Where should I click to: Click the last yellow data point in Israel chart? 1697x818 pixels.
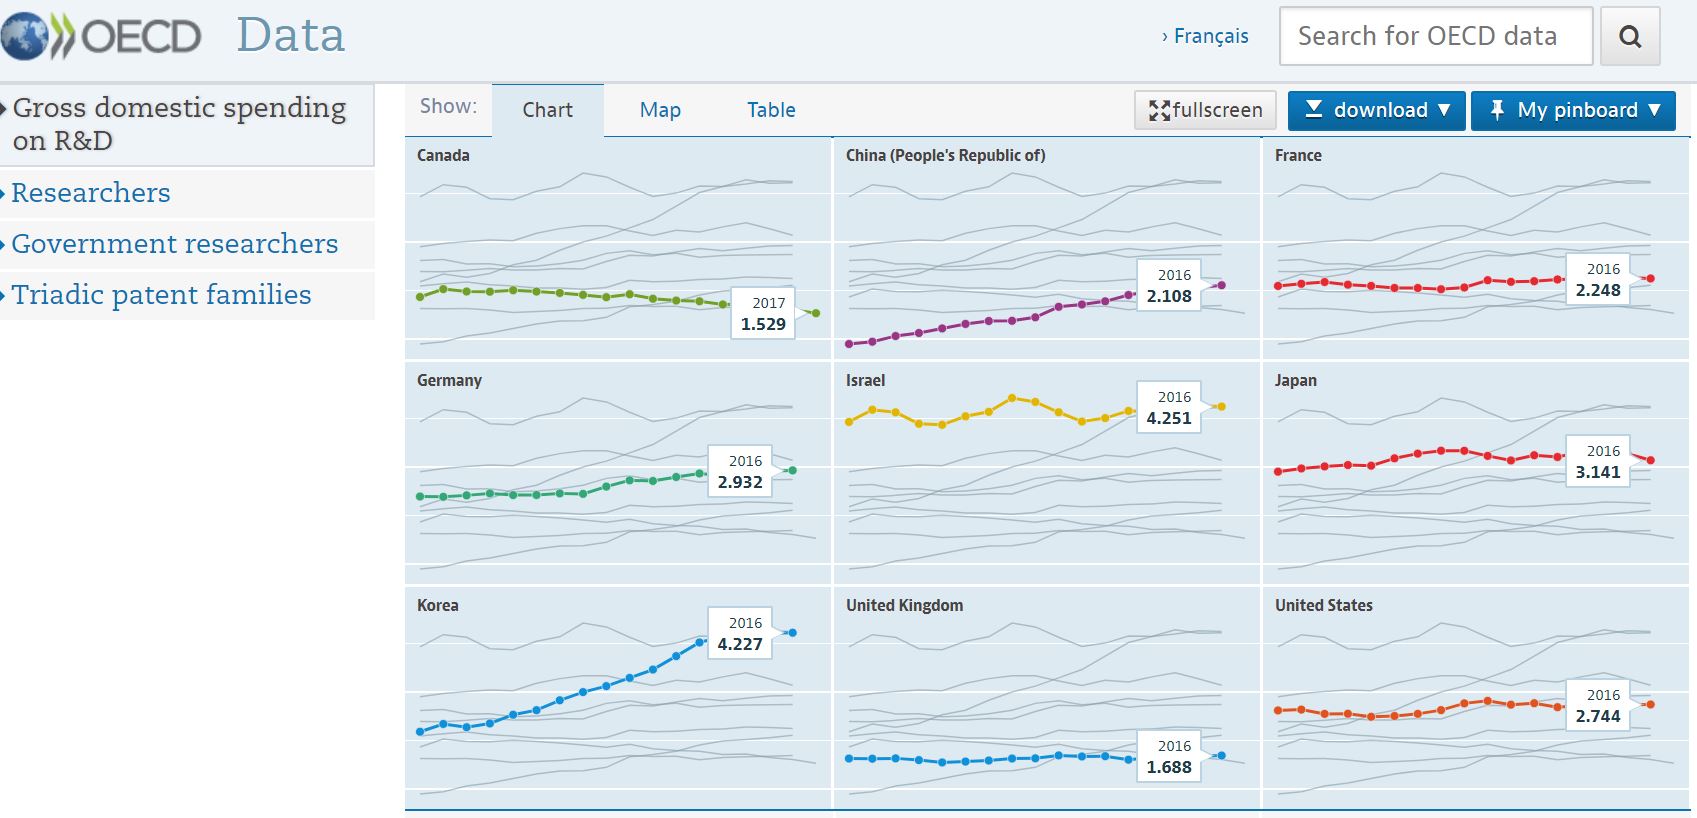pos(1221,407)
